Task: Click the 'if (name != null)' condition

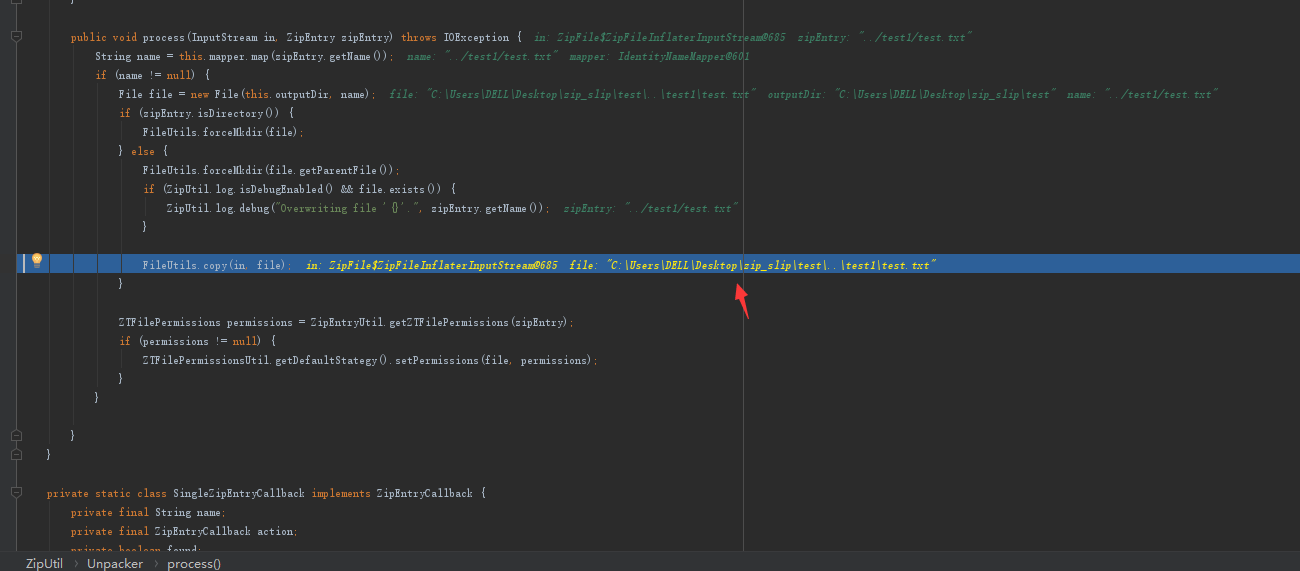Action: (152, 76)
